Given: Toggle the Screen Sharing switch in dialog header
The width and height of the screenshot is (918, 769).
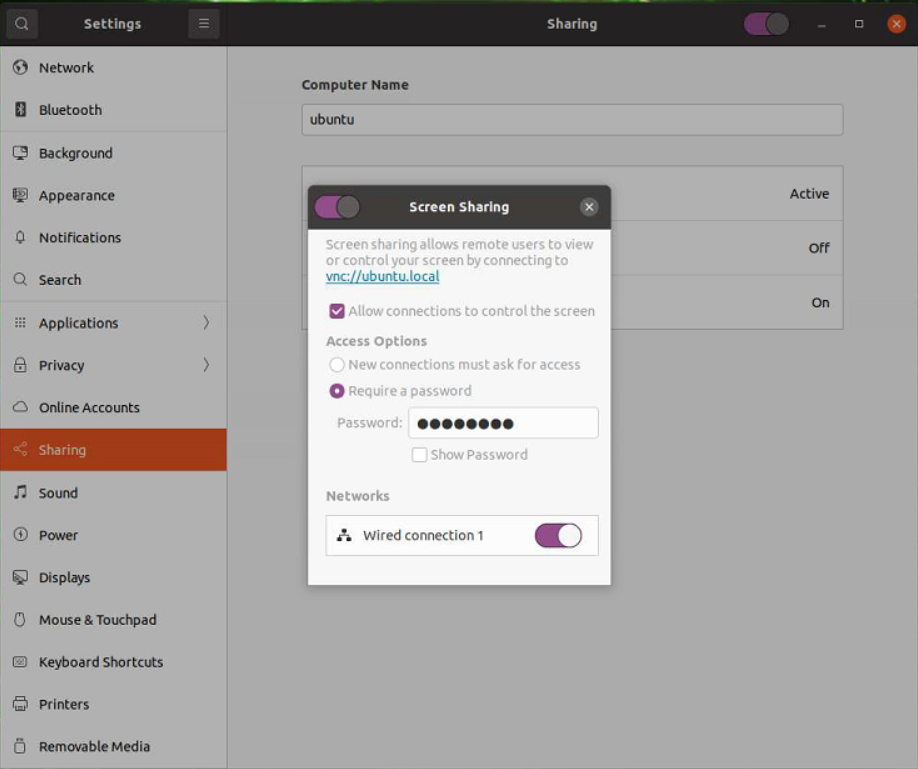Looking at the screenshot, I should (x=337, y=207).
